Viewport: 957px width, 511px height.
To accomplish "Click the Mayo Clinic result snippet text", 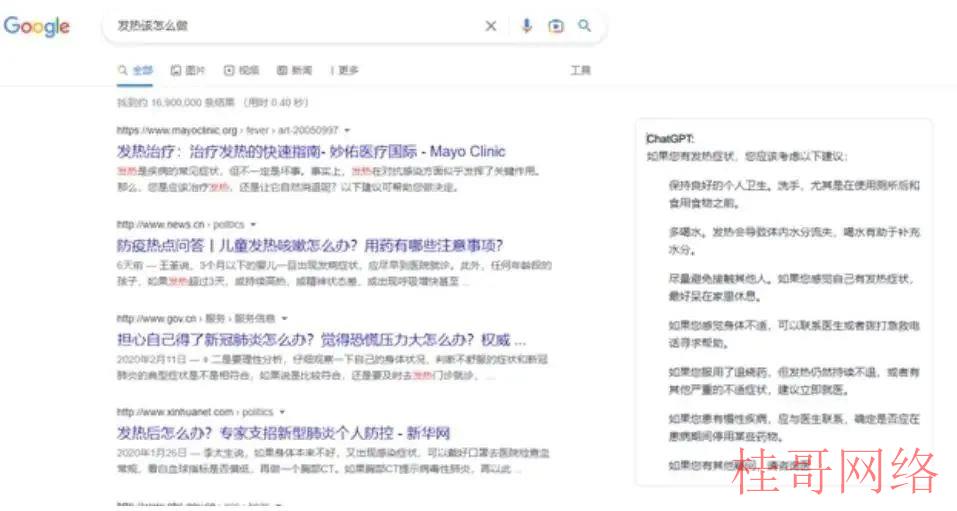I will coord(328,179).
